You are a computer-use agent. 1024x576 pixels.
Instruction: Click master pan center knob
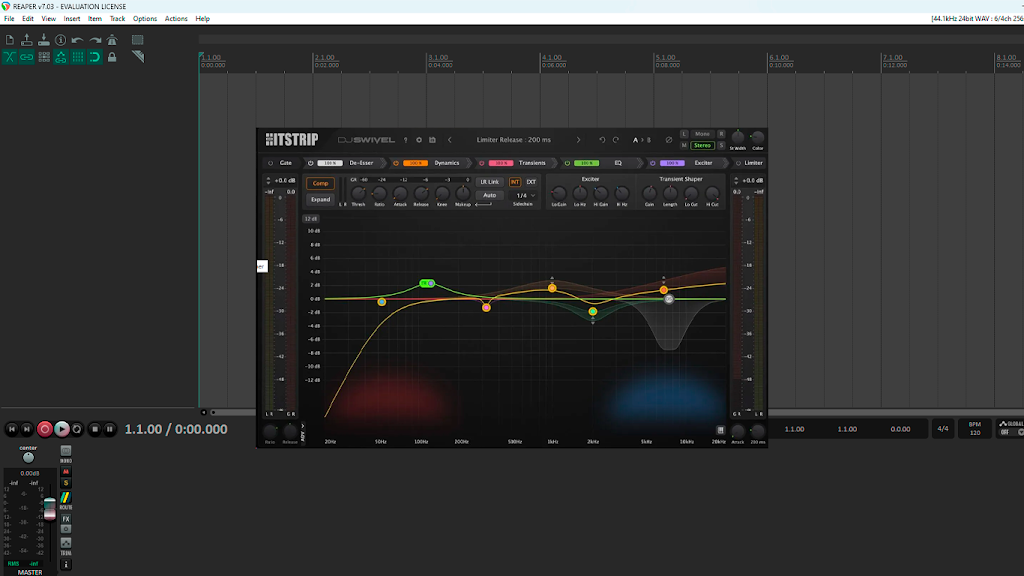pos(28,458)
